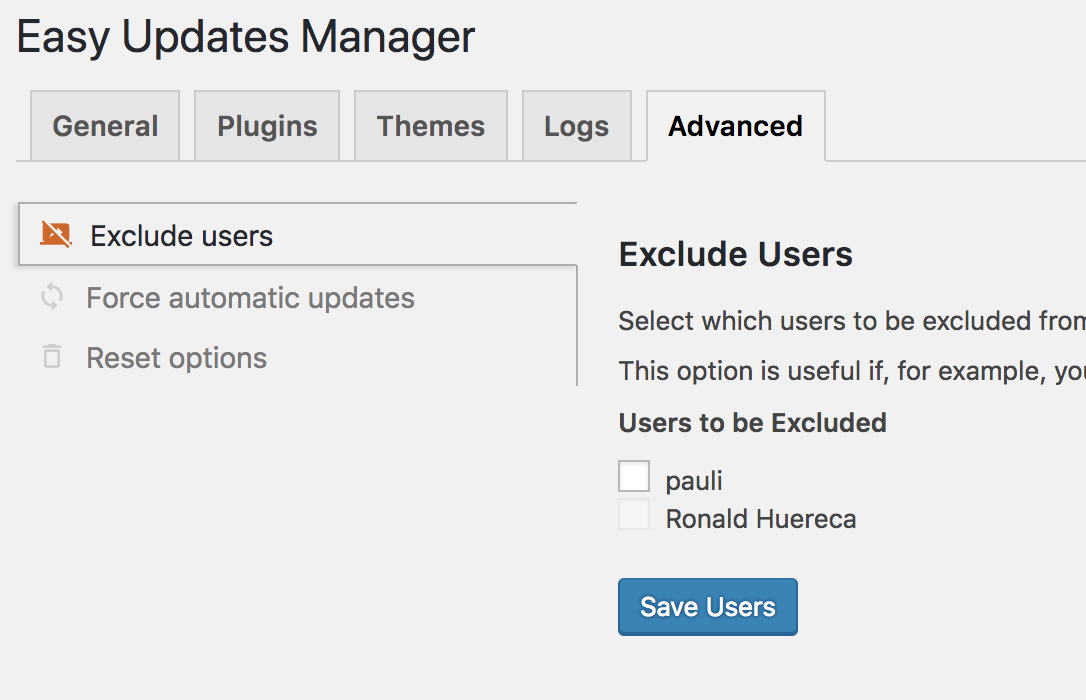Open Exclude users section in sidebar
This screenshot has width=1086, height=700.
point(298,235)
